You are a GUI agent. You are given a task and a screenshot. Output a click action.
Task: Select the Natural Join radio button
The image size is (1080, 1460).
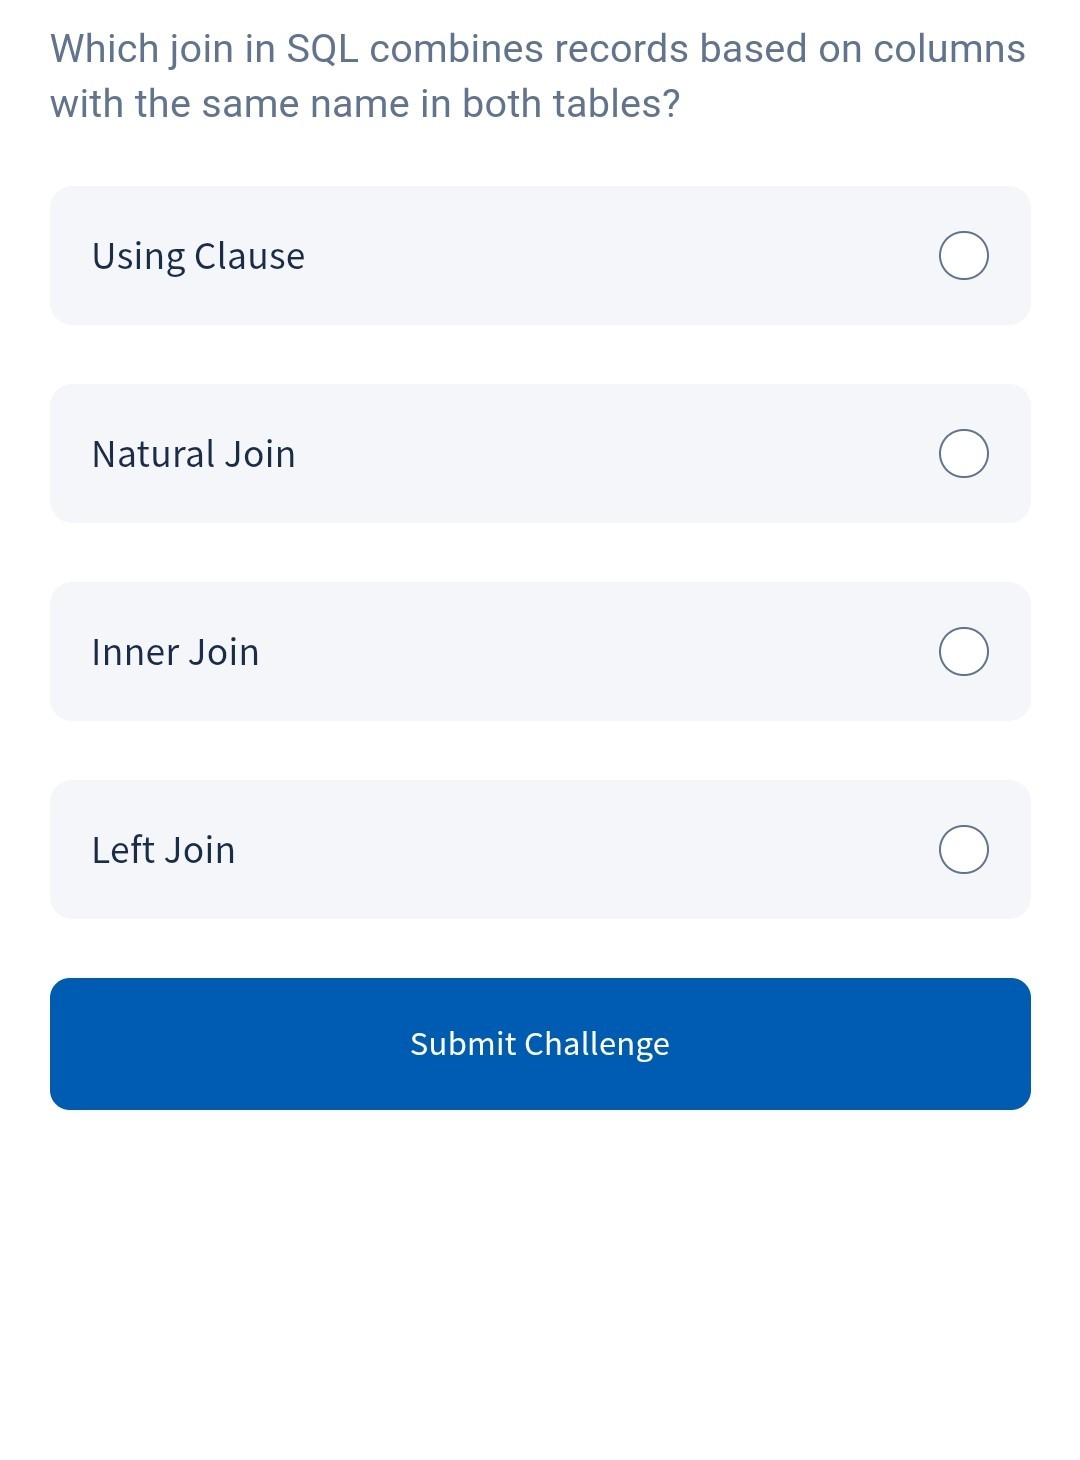pos(963,454)
